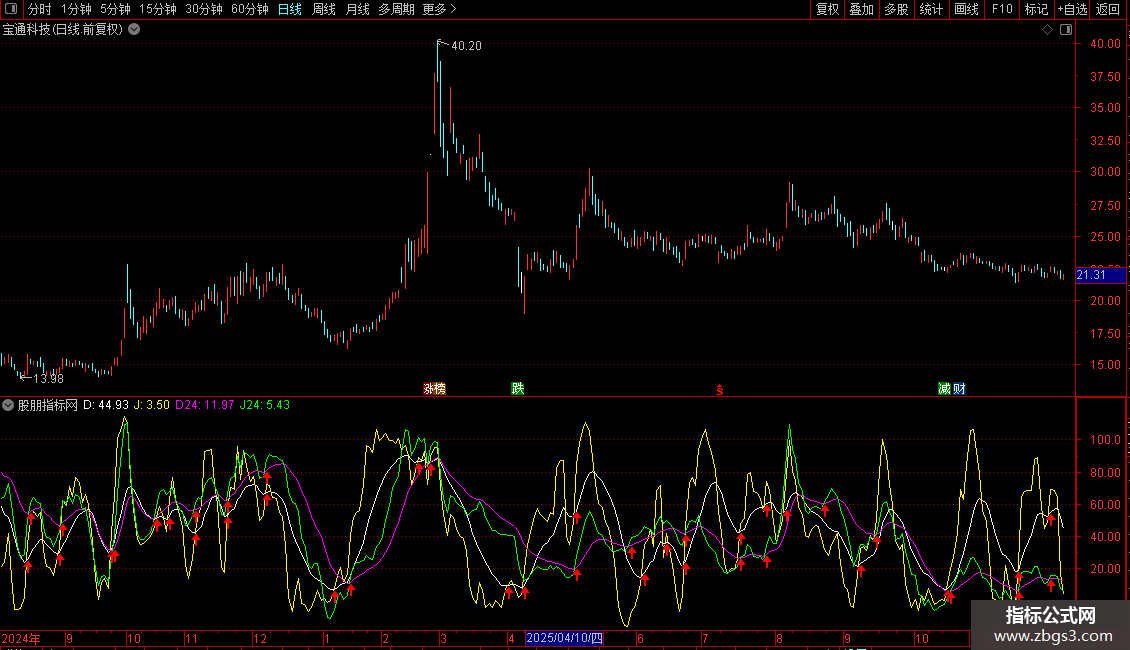This screenshot has width=1130, height=650.
Task: Click the diamond icon above price chart
Action: pos(1048,30)
